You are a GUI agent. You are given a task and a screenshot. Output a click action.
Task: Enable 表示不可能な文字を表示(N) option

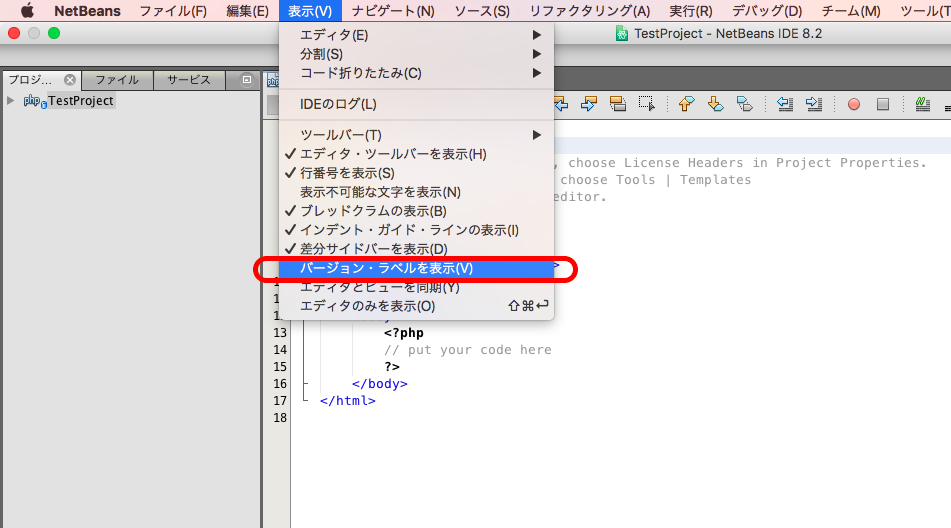pos(417,192)
